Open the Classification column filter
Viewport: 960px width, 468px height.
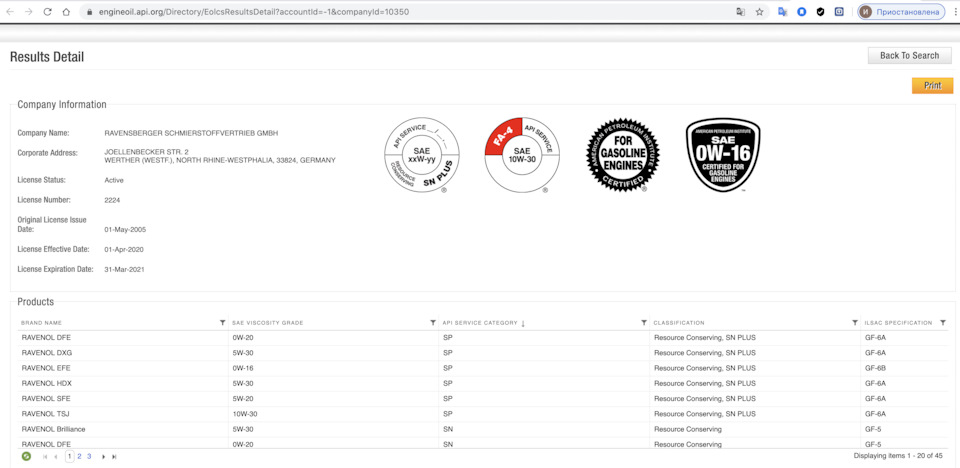855,322
